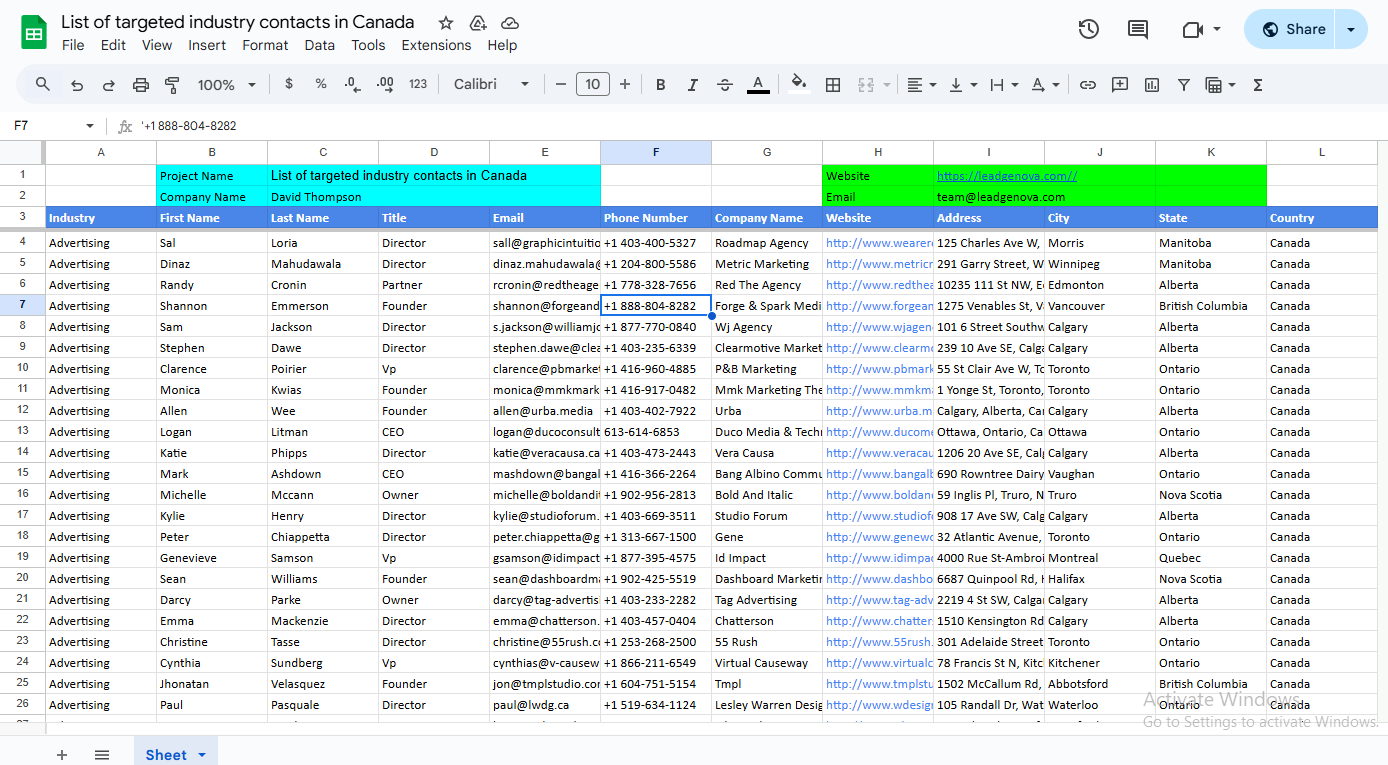Star this spreadsheet
Image resolution: width=1388 pixels, height=765 pixels.
click(x=446, y=23)
